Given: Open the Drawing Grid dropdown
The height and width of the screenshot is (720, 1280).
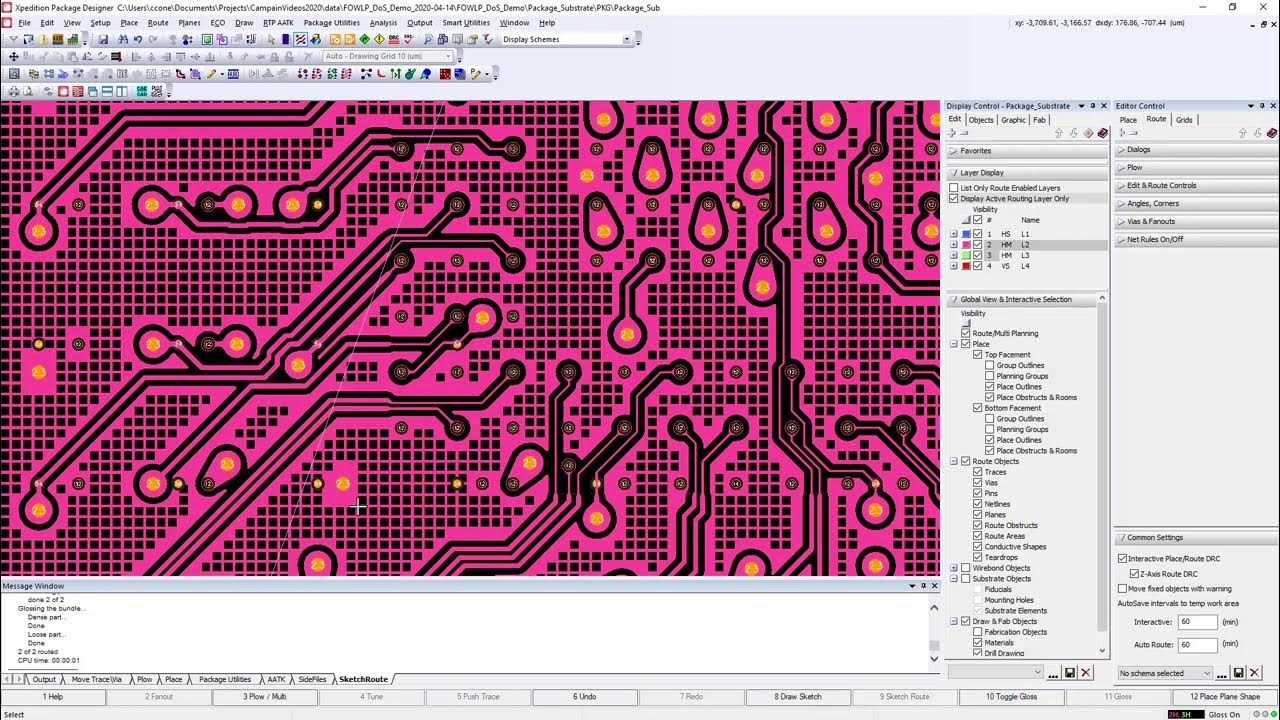Looking at the screenshot, I should pos(448,57).
